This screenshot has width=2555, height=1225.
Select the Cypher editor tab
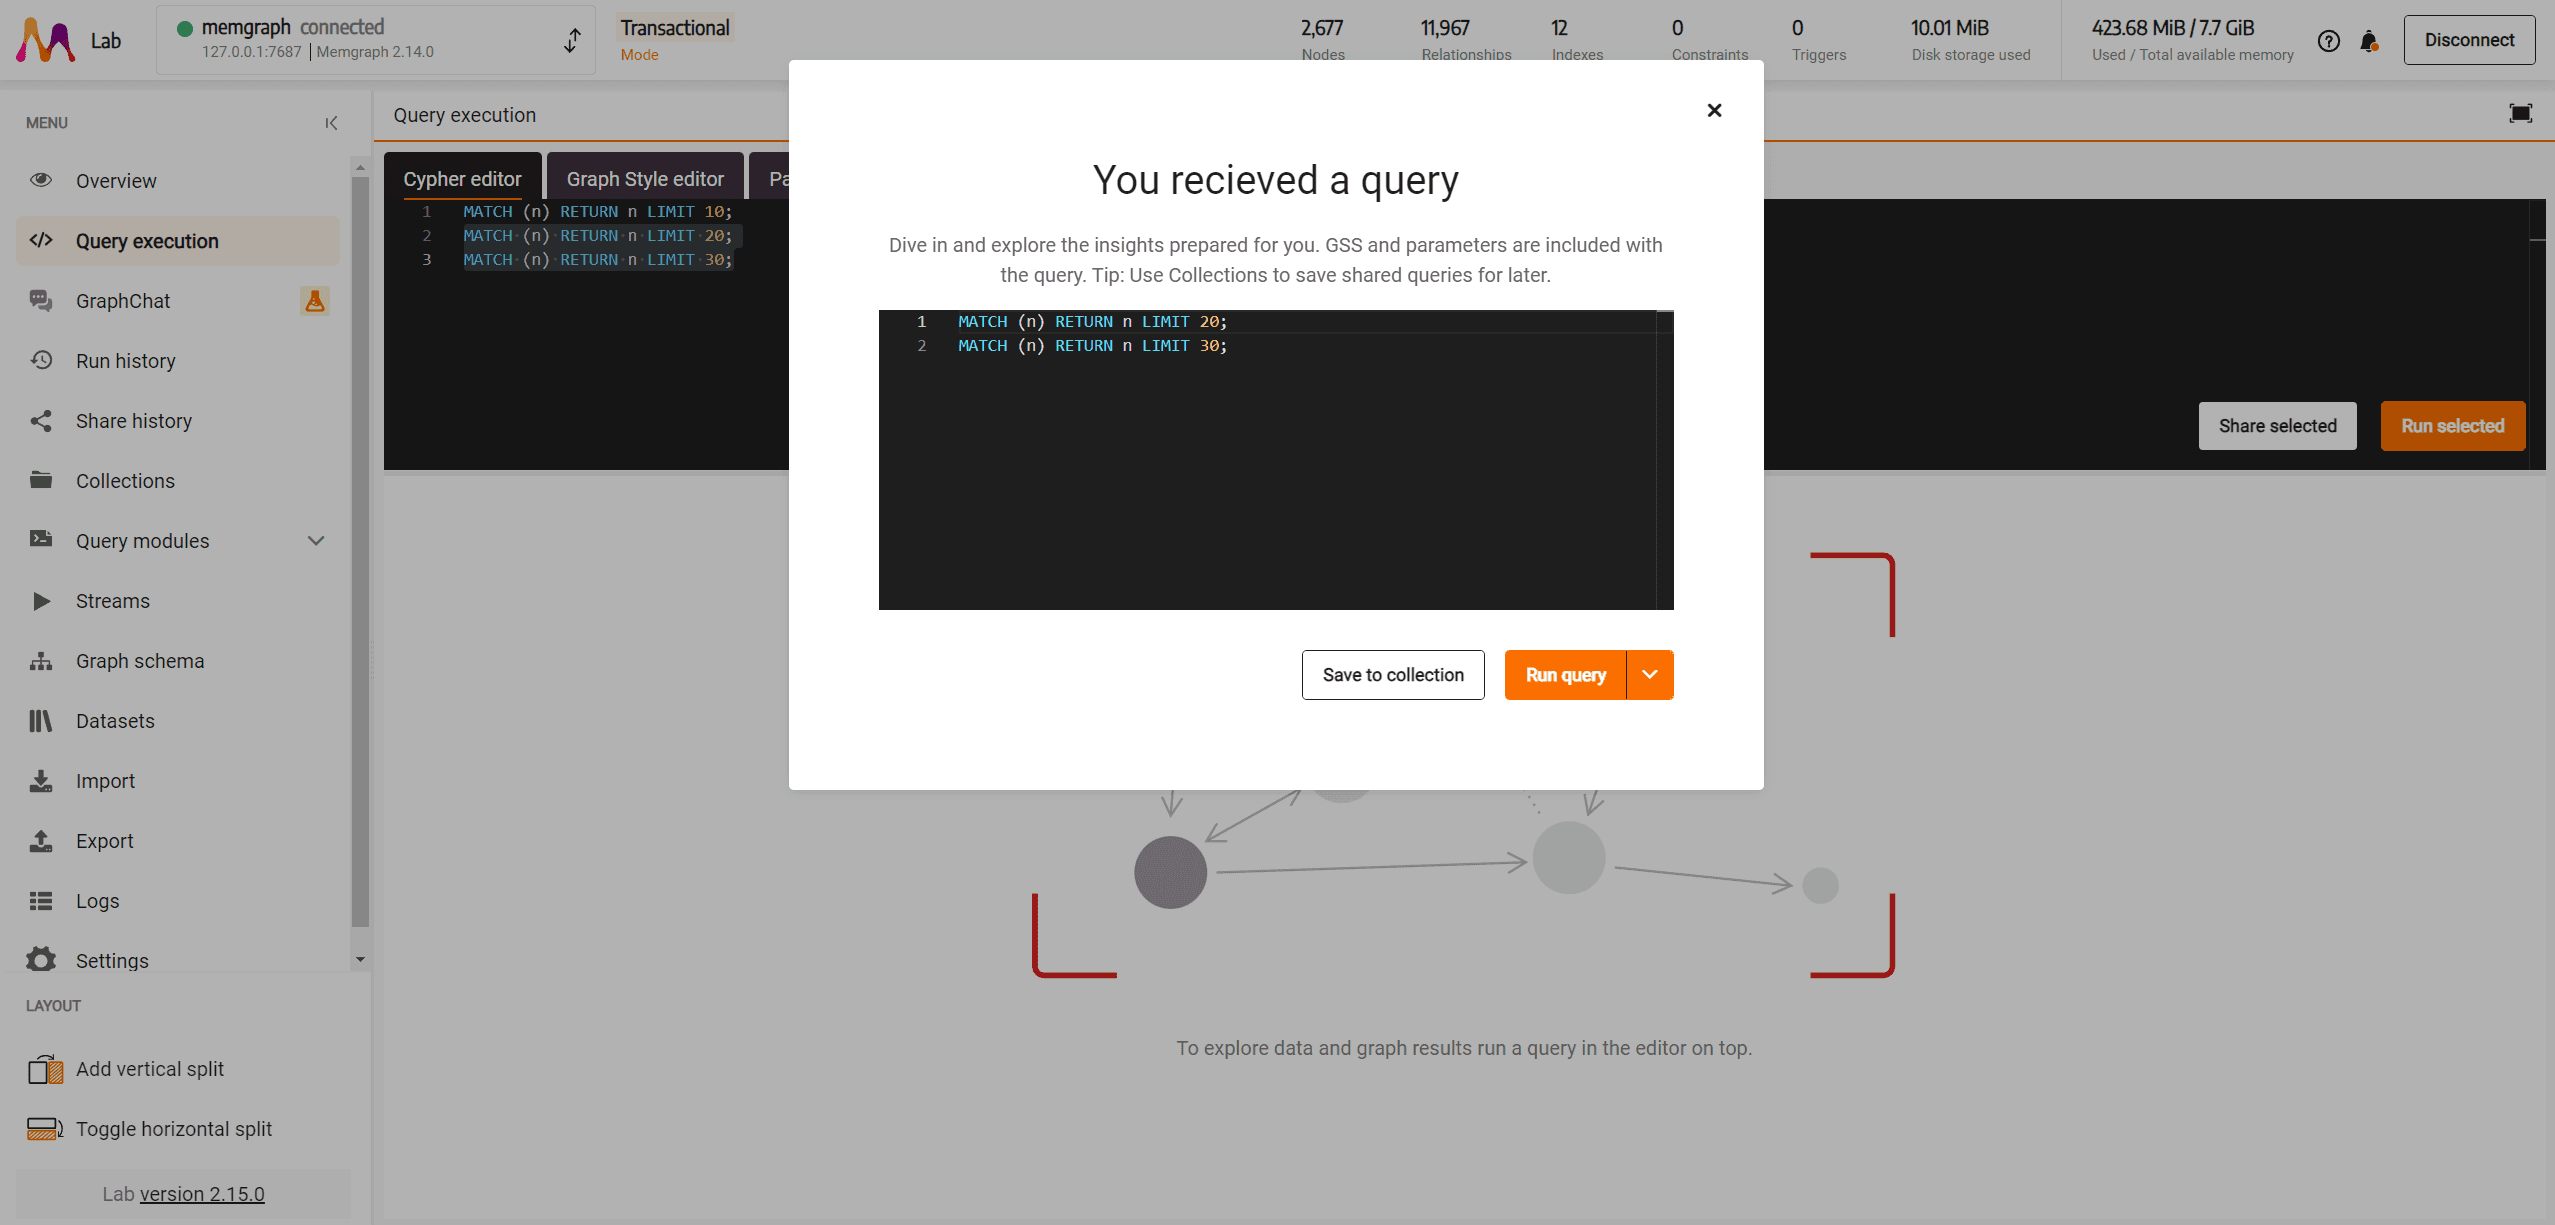click(x=462, y=179)
